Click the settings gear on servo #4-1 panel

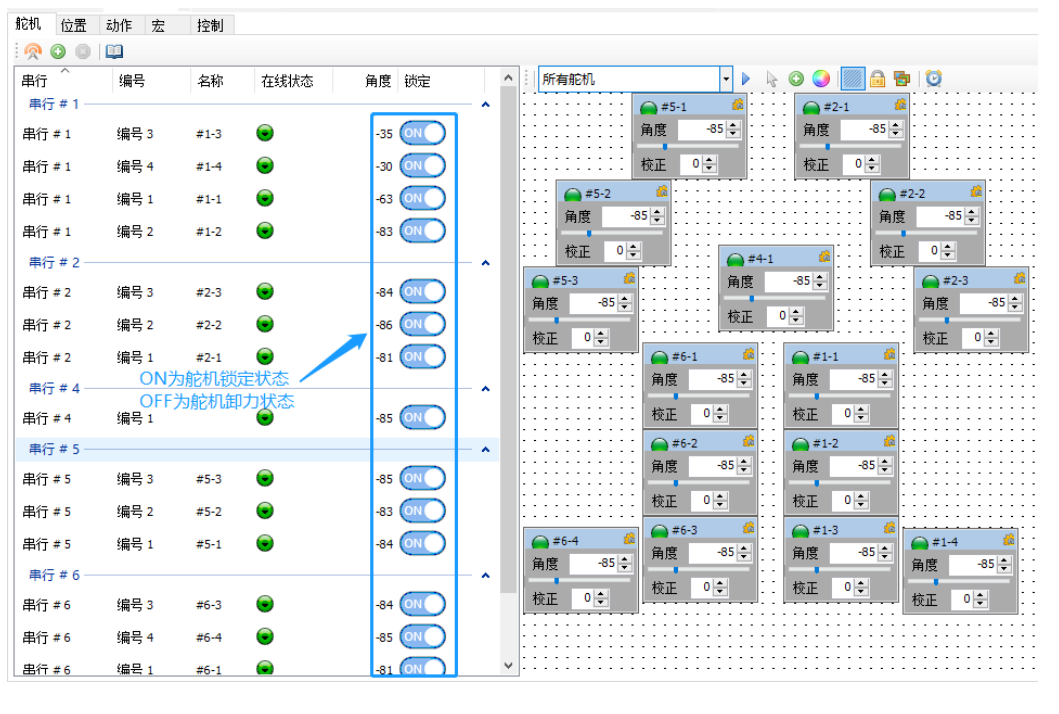tap(824, 258)
